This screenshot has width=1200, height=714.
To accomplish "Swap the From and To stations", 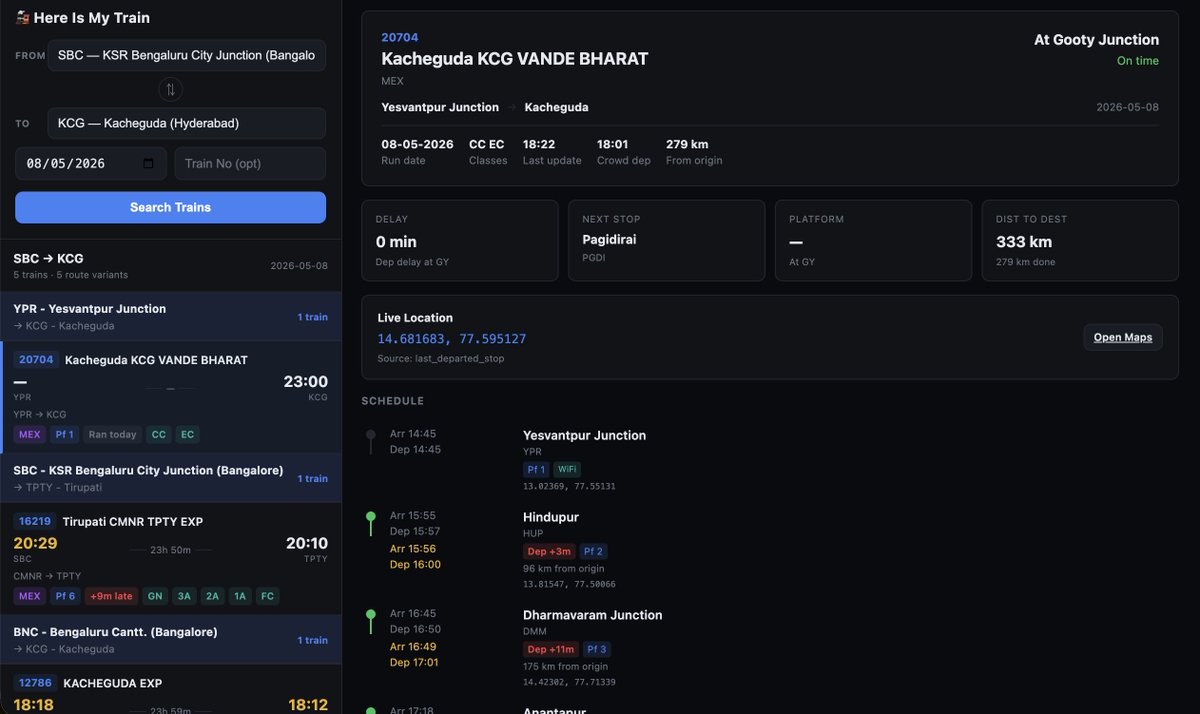I will 170,89.
